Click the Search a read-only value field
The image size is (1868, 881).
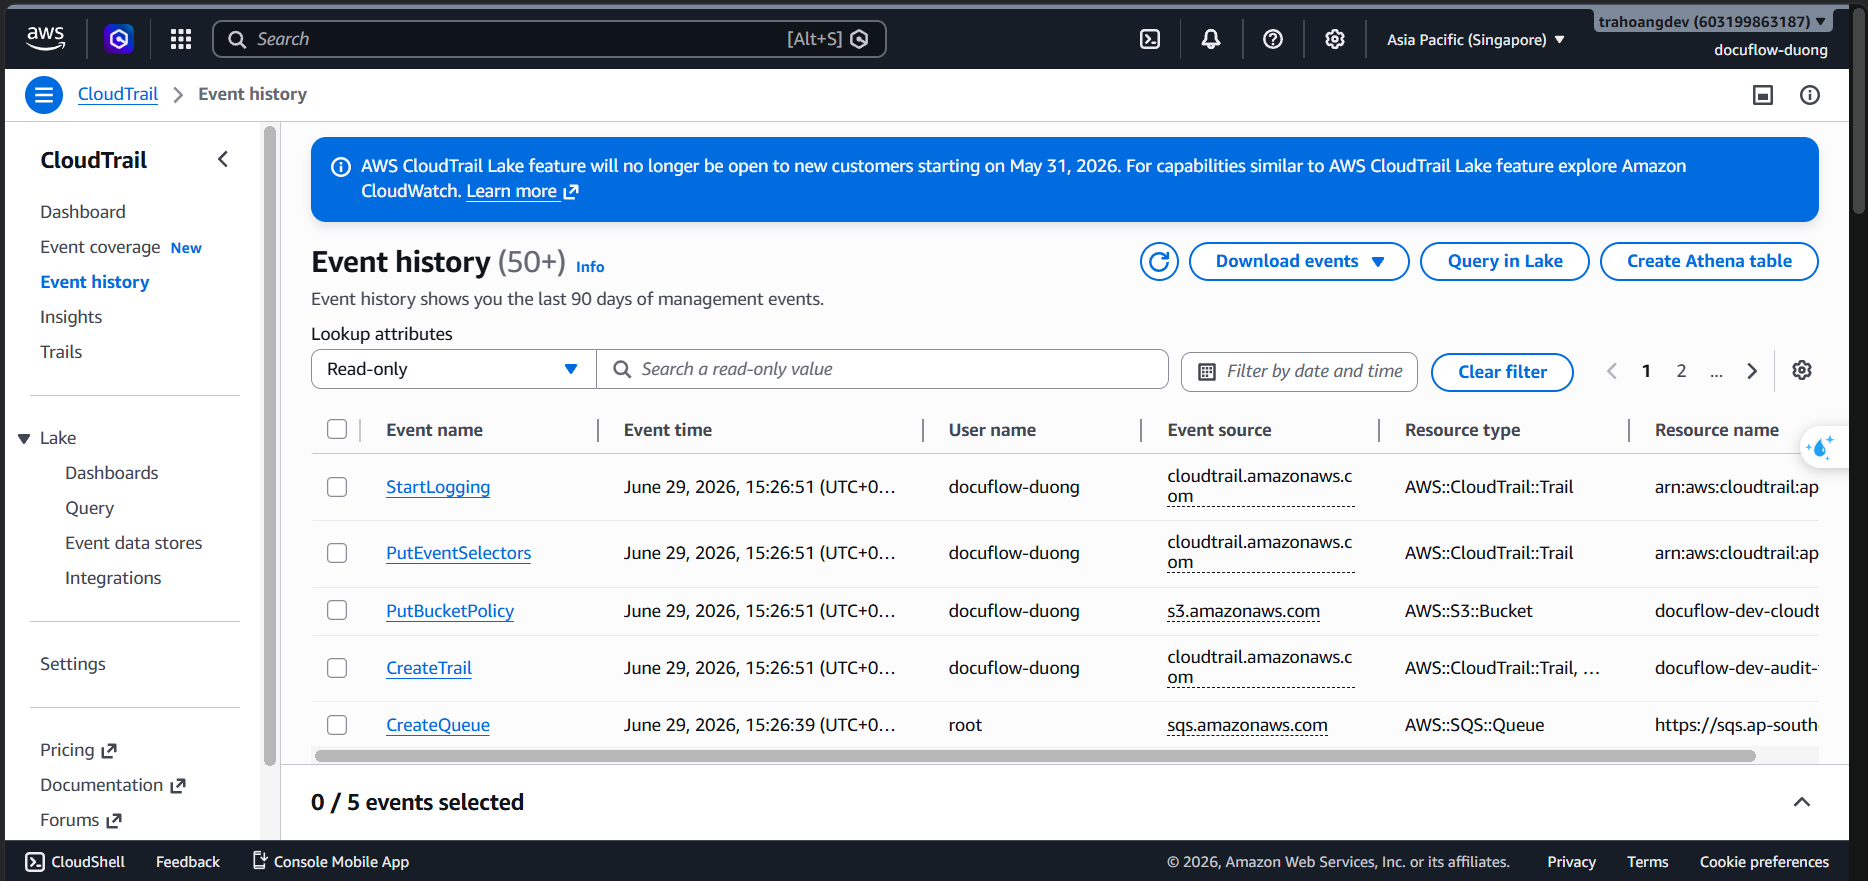882,369
